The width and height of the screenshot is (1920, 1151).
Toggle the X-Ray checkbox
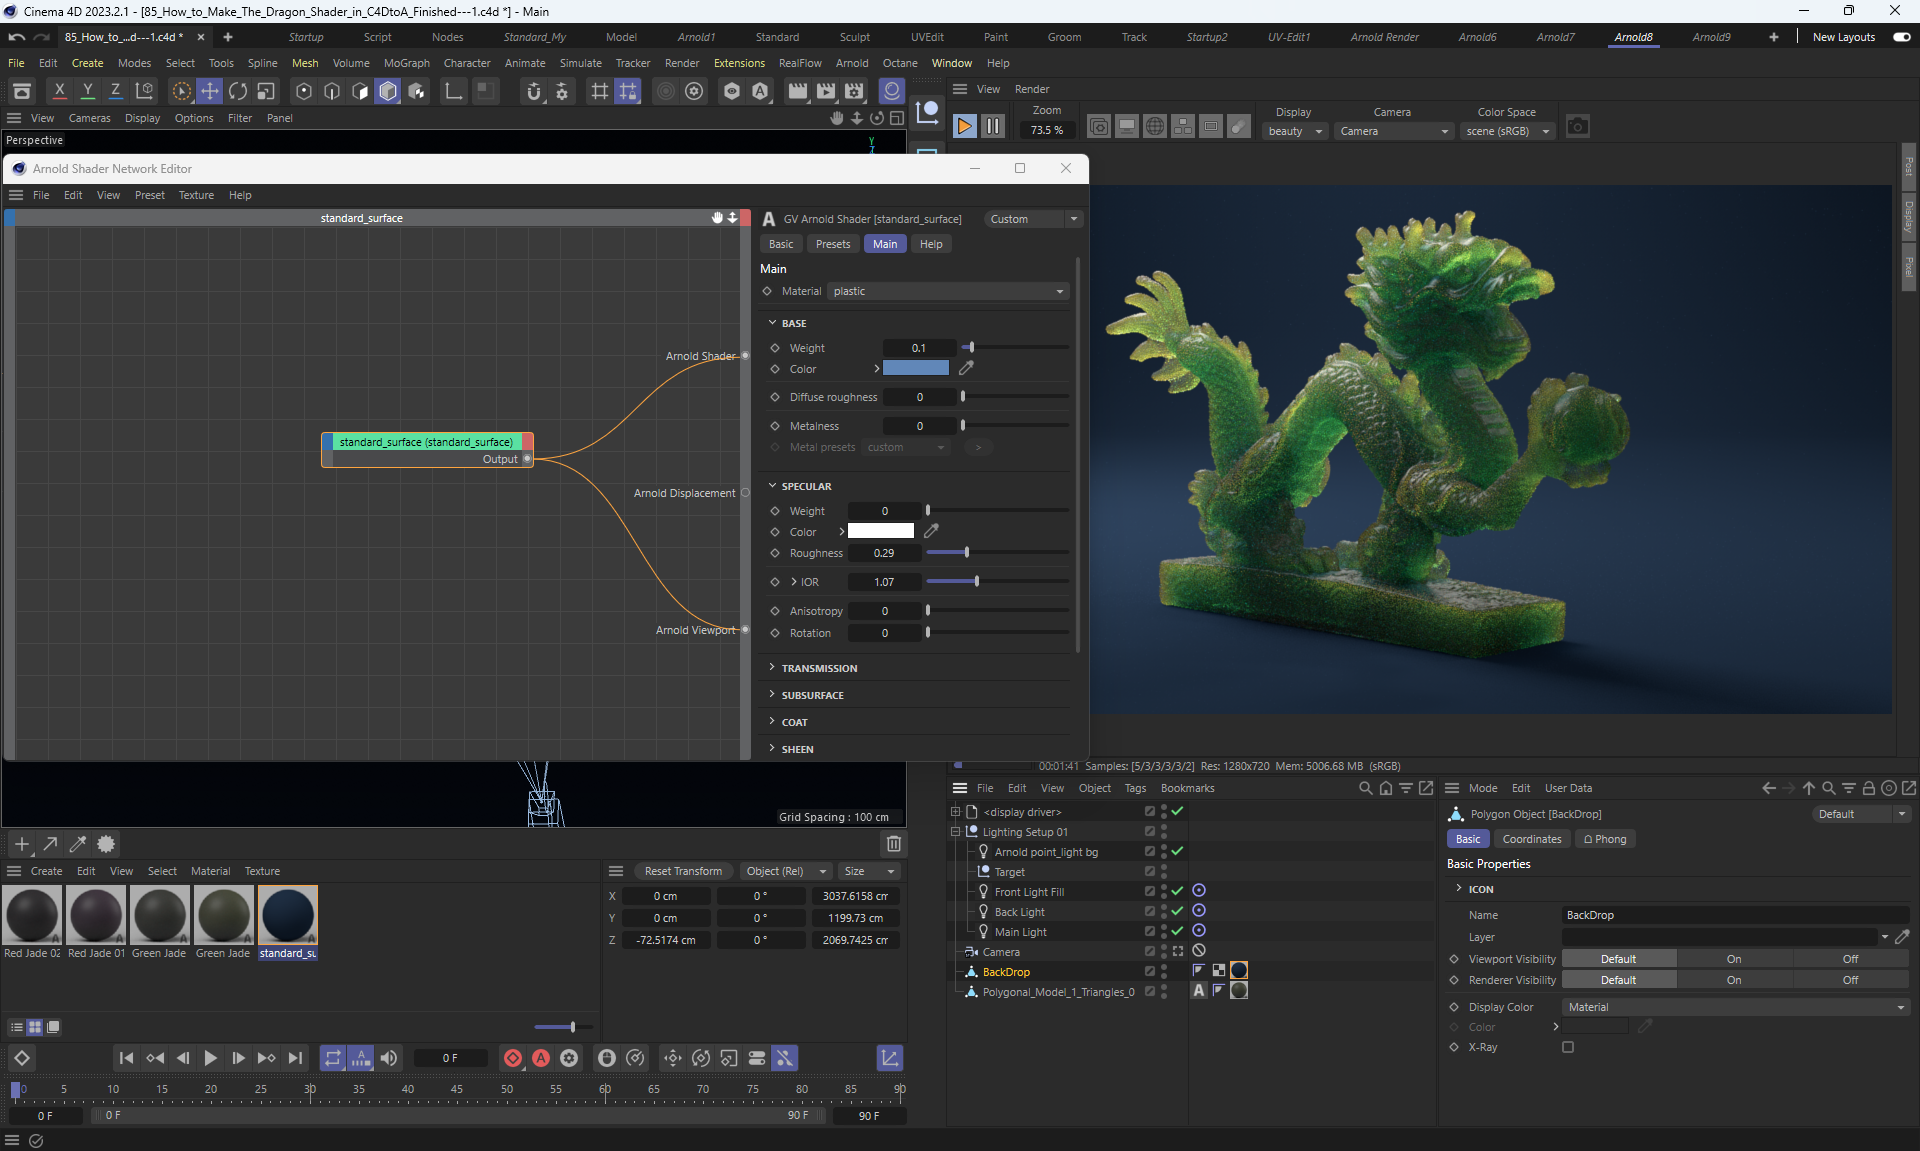click(x=1568, y=1047)
